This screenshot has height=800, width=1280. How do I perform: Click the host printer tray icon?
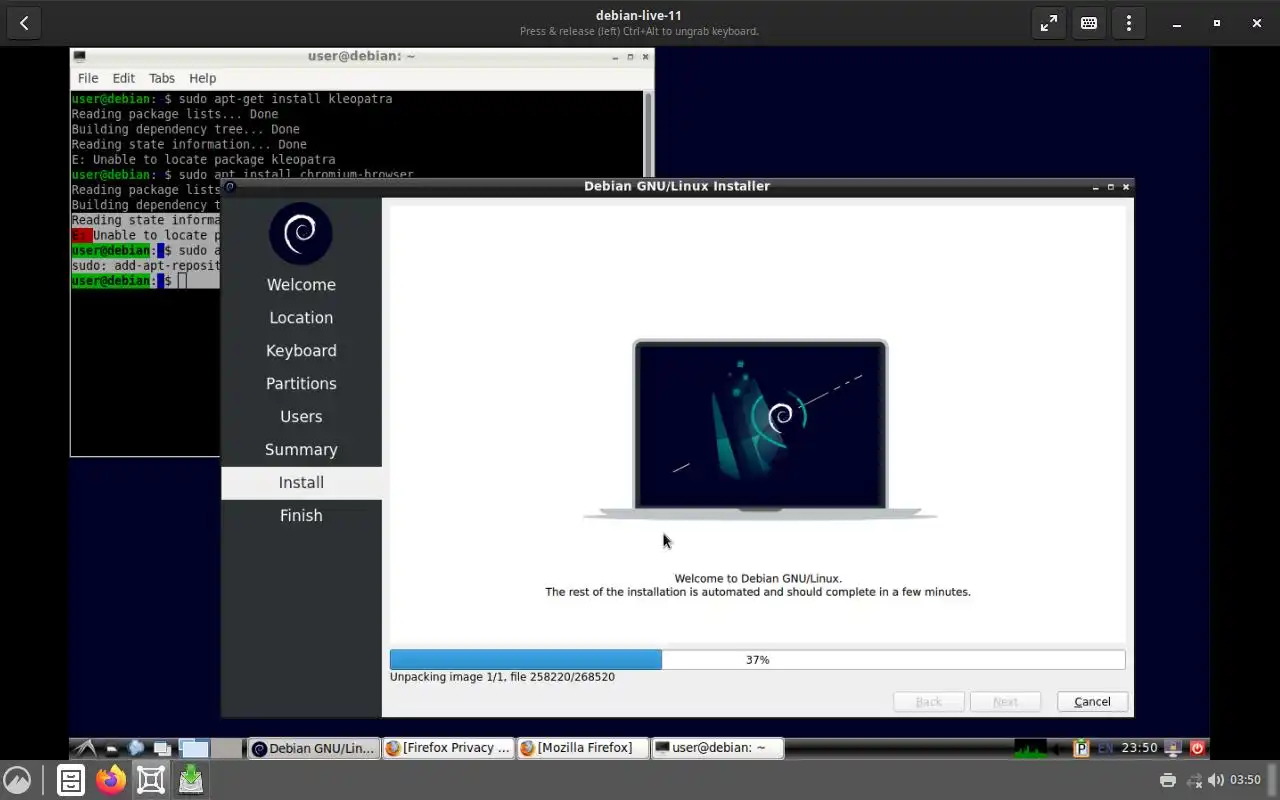click(1168, 780)
